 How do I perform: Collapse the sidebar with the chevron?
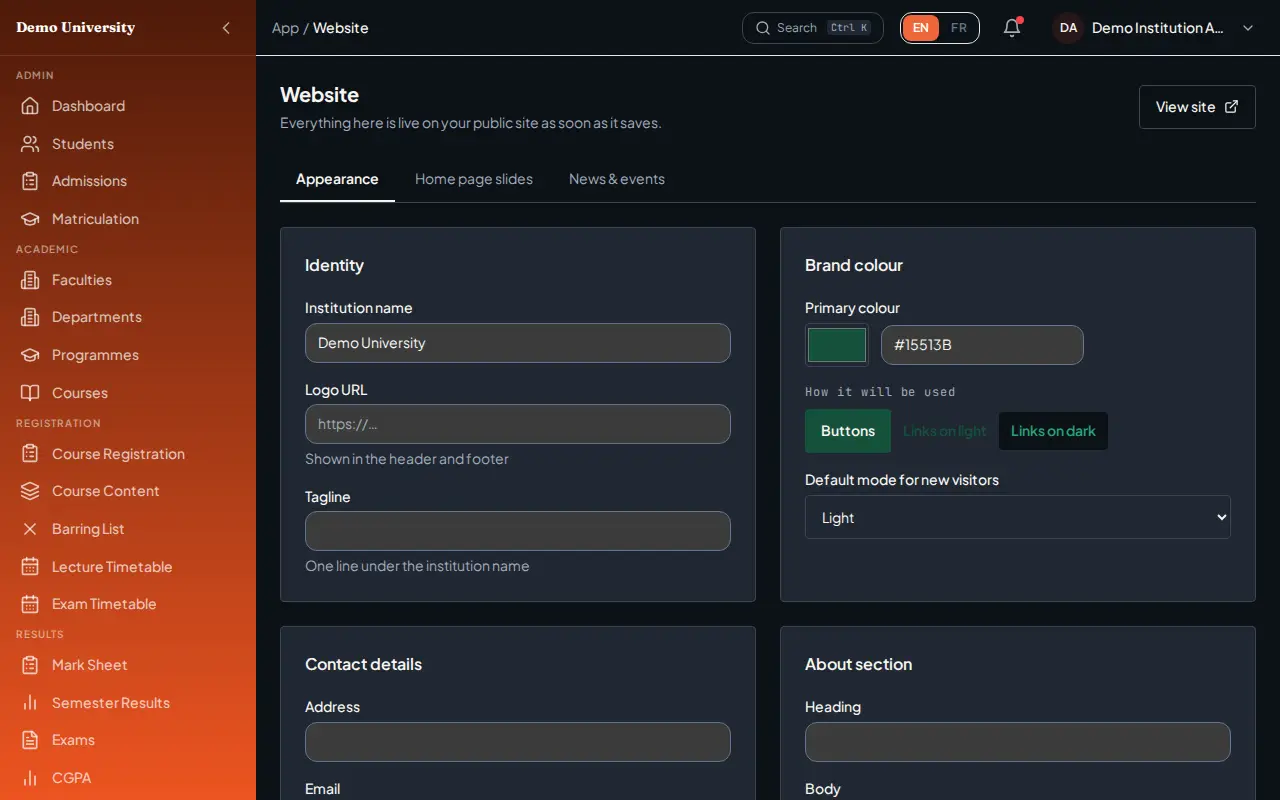226,28
